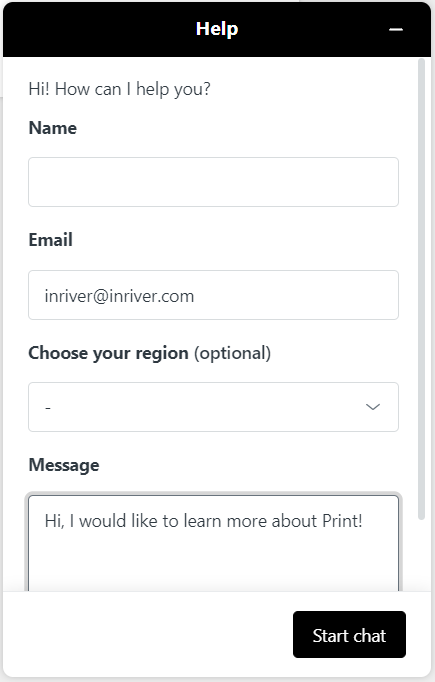Focus the empty Name input field
Viewport: 435px width, 682px height.
213,182
